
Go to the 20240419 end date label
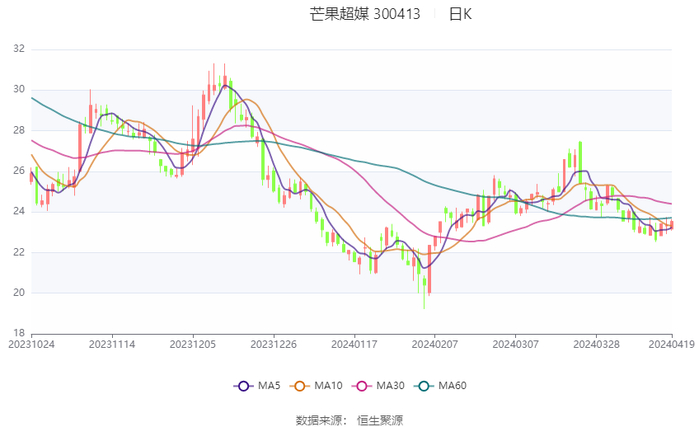tap(671, 343)
